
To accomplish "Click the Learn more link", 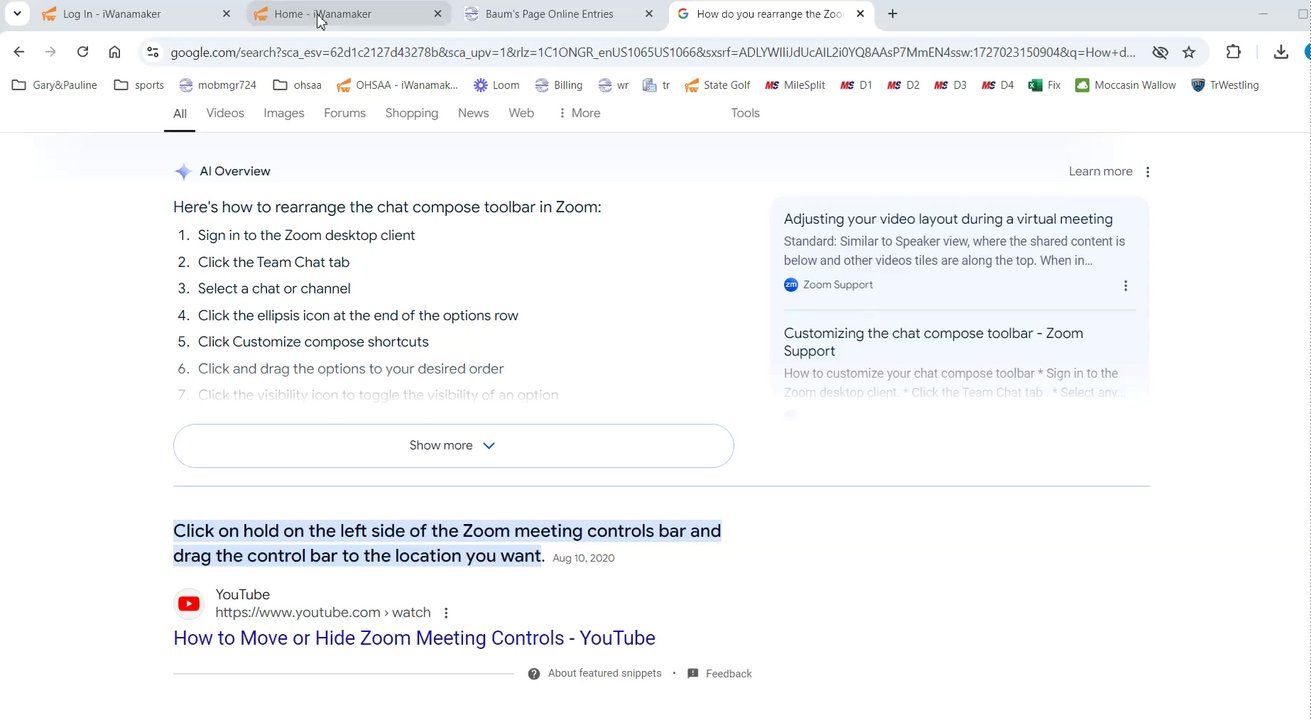I will 1100,172.
